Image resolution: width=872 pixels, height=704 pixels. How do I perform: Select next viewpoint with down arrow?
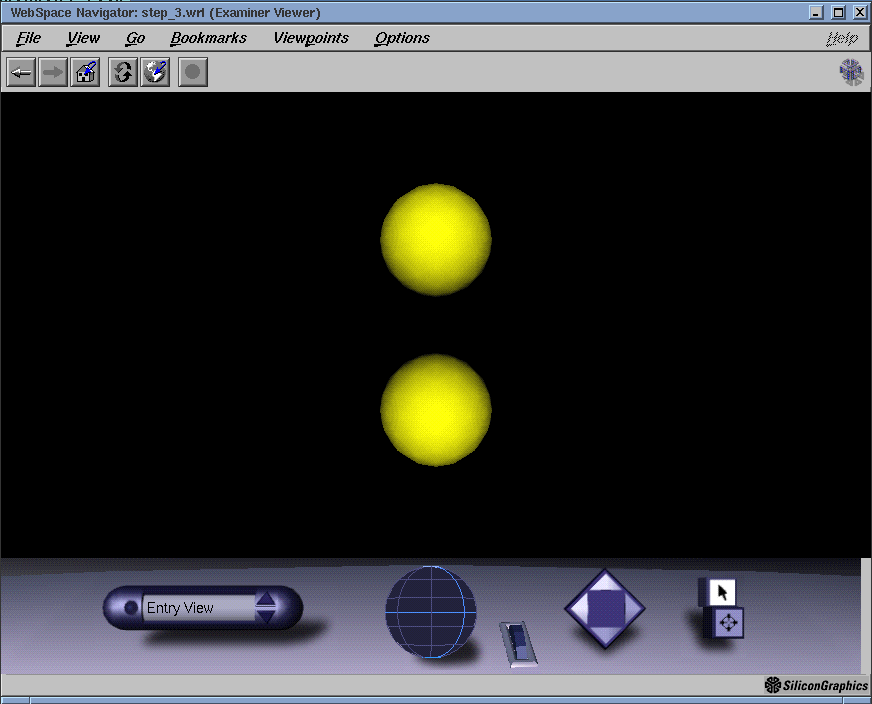coord(266,615)
